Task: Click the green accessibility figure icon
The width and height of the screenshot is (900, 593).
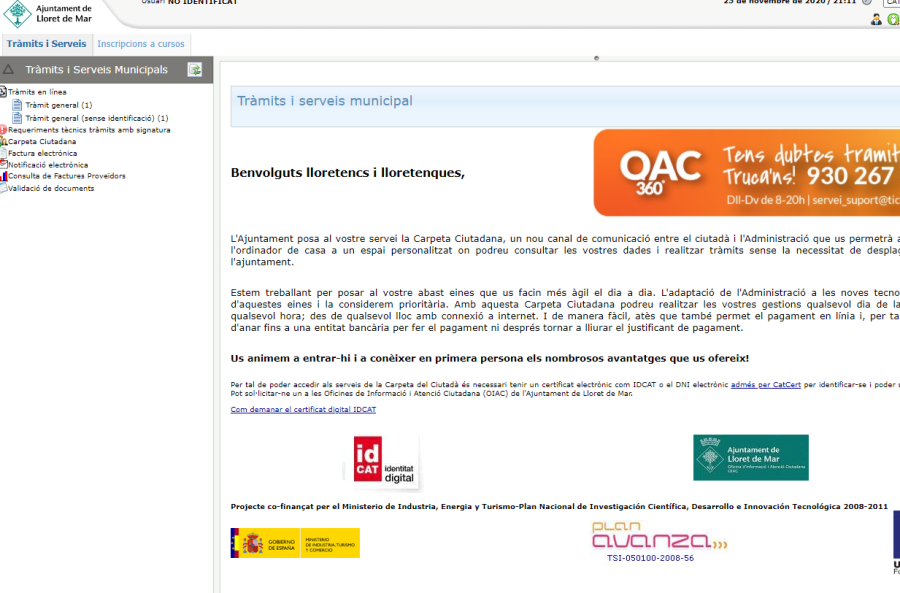Action: point(894,20)
